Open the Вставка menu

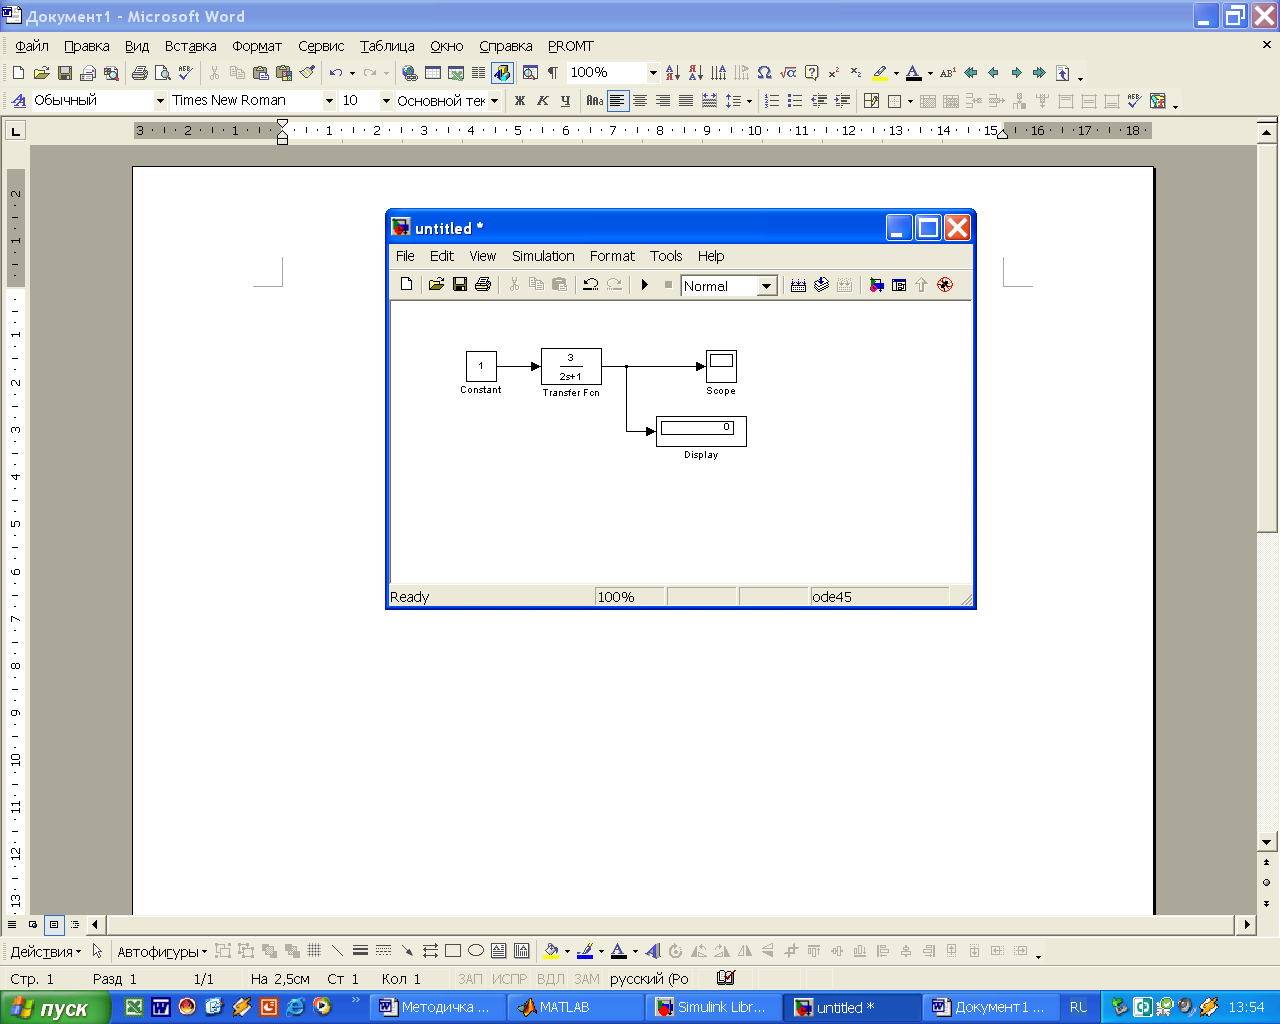pyautogui.click(x=191, y=46)
